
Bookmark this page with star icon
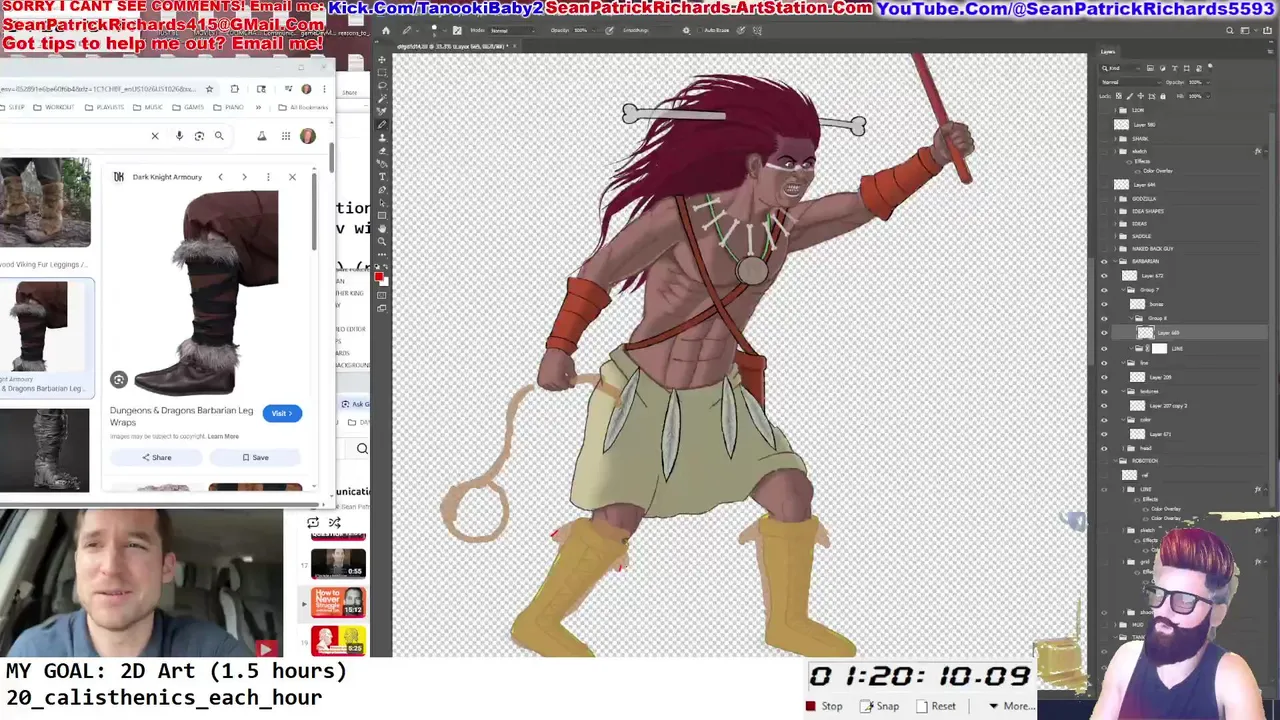[210, 89]
